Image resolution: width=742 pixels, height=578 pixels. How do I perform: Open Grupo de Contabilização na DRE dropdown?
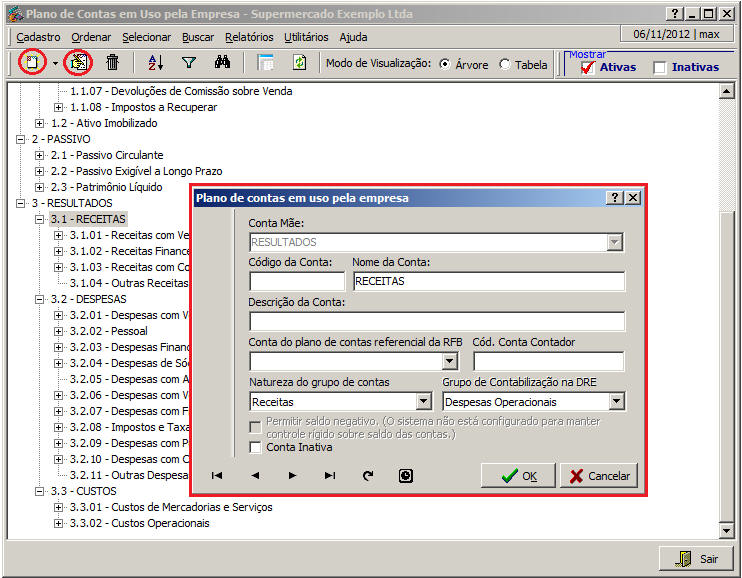(x=616, y=401)
